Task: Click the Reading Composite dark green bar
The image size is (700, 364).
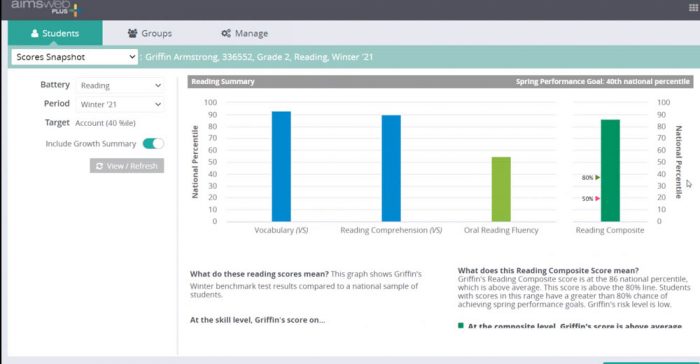Action: [610, 170]
